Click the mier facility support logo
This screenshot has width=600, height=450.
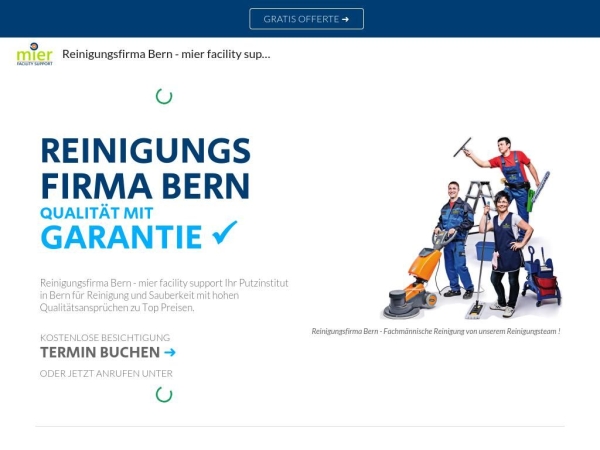pos(35,54)
